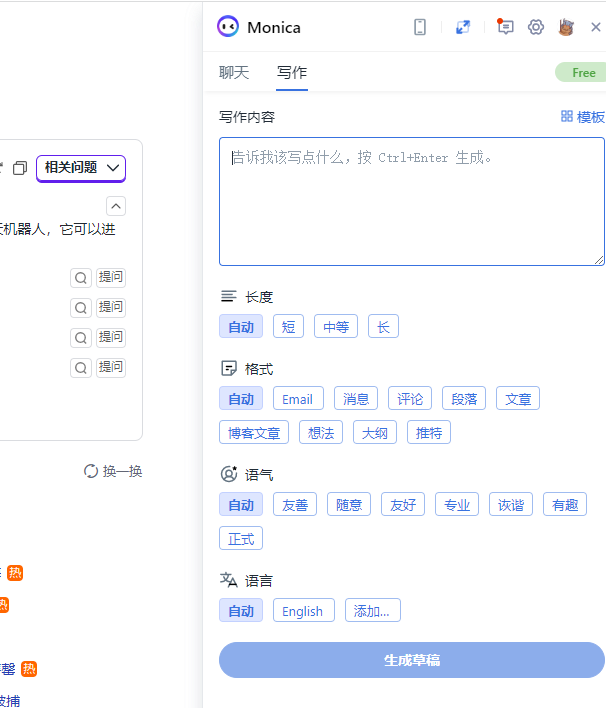The width and height of the screenshot is (606, 708).
Task: Click 添加... to add a language
Action: 373,610
